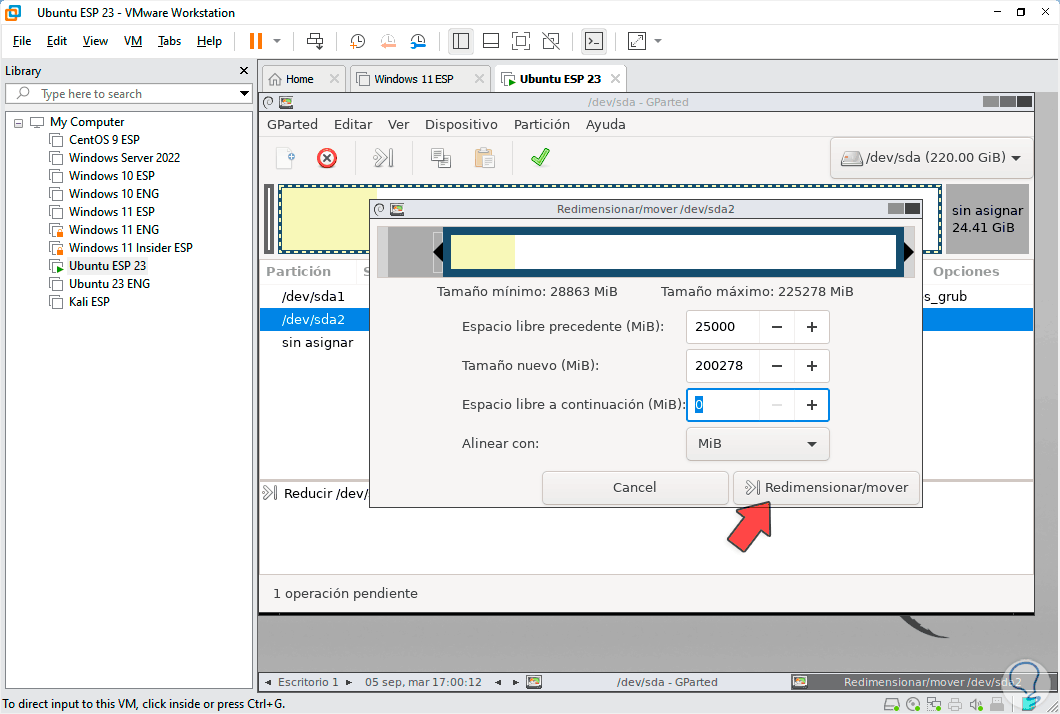1060x714 pixels.
Task: Grab the right resize handle of partition bar
Action: [909, 252]
